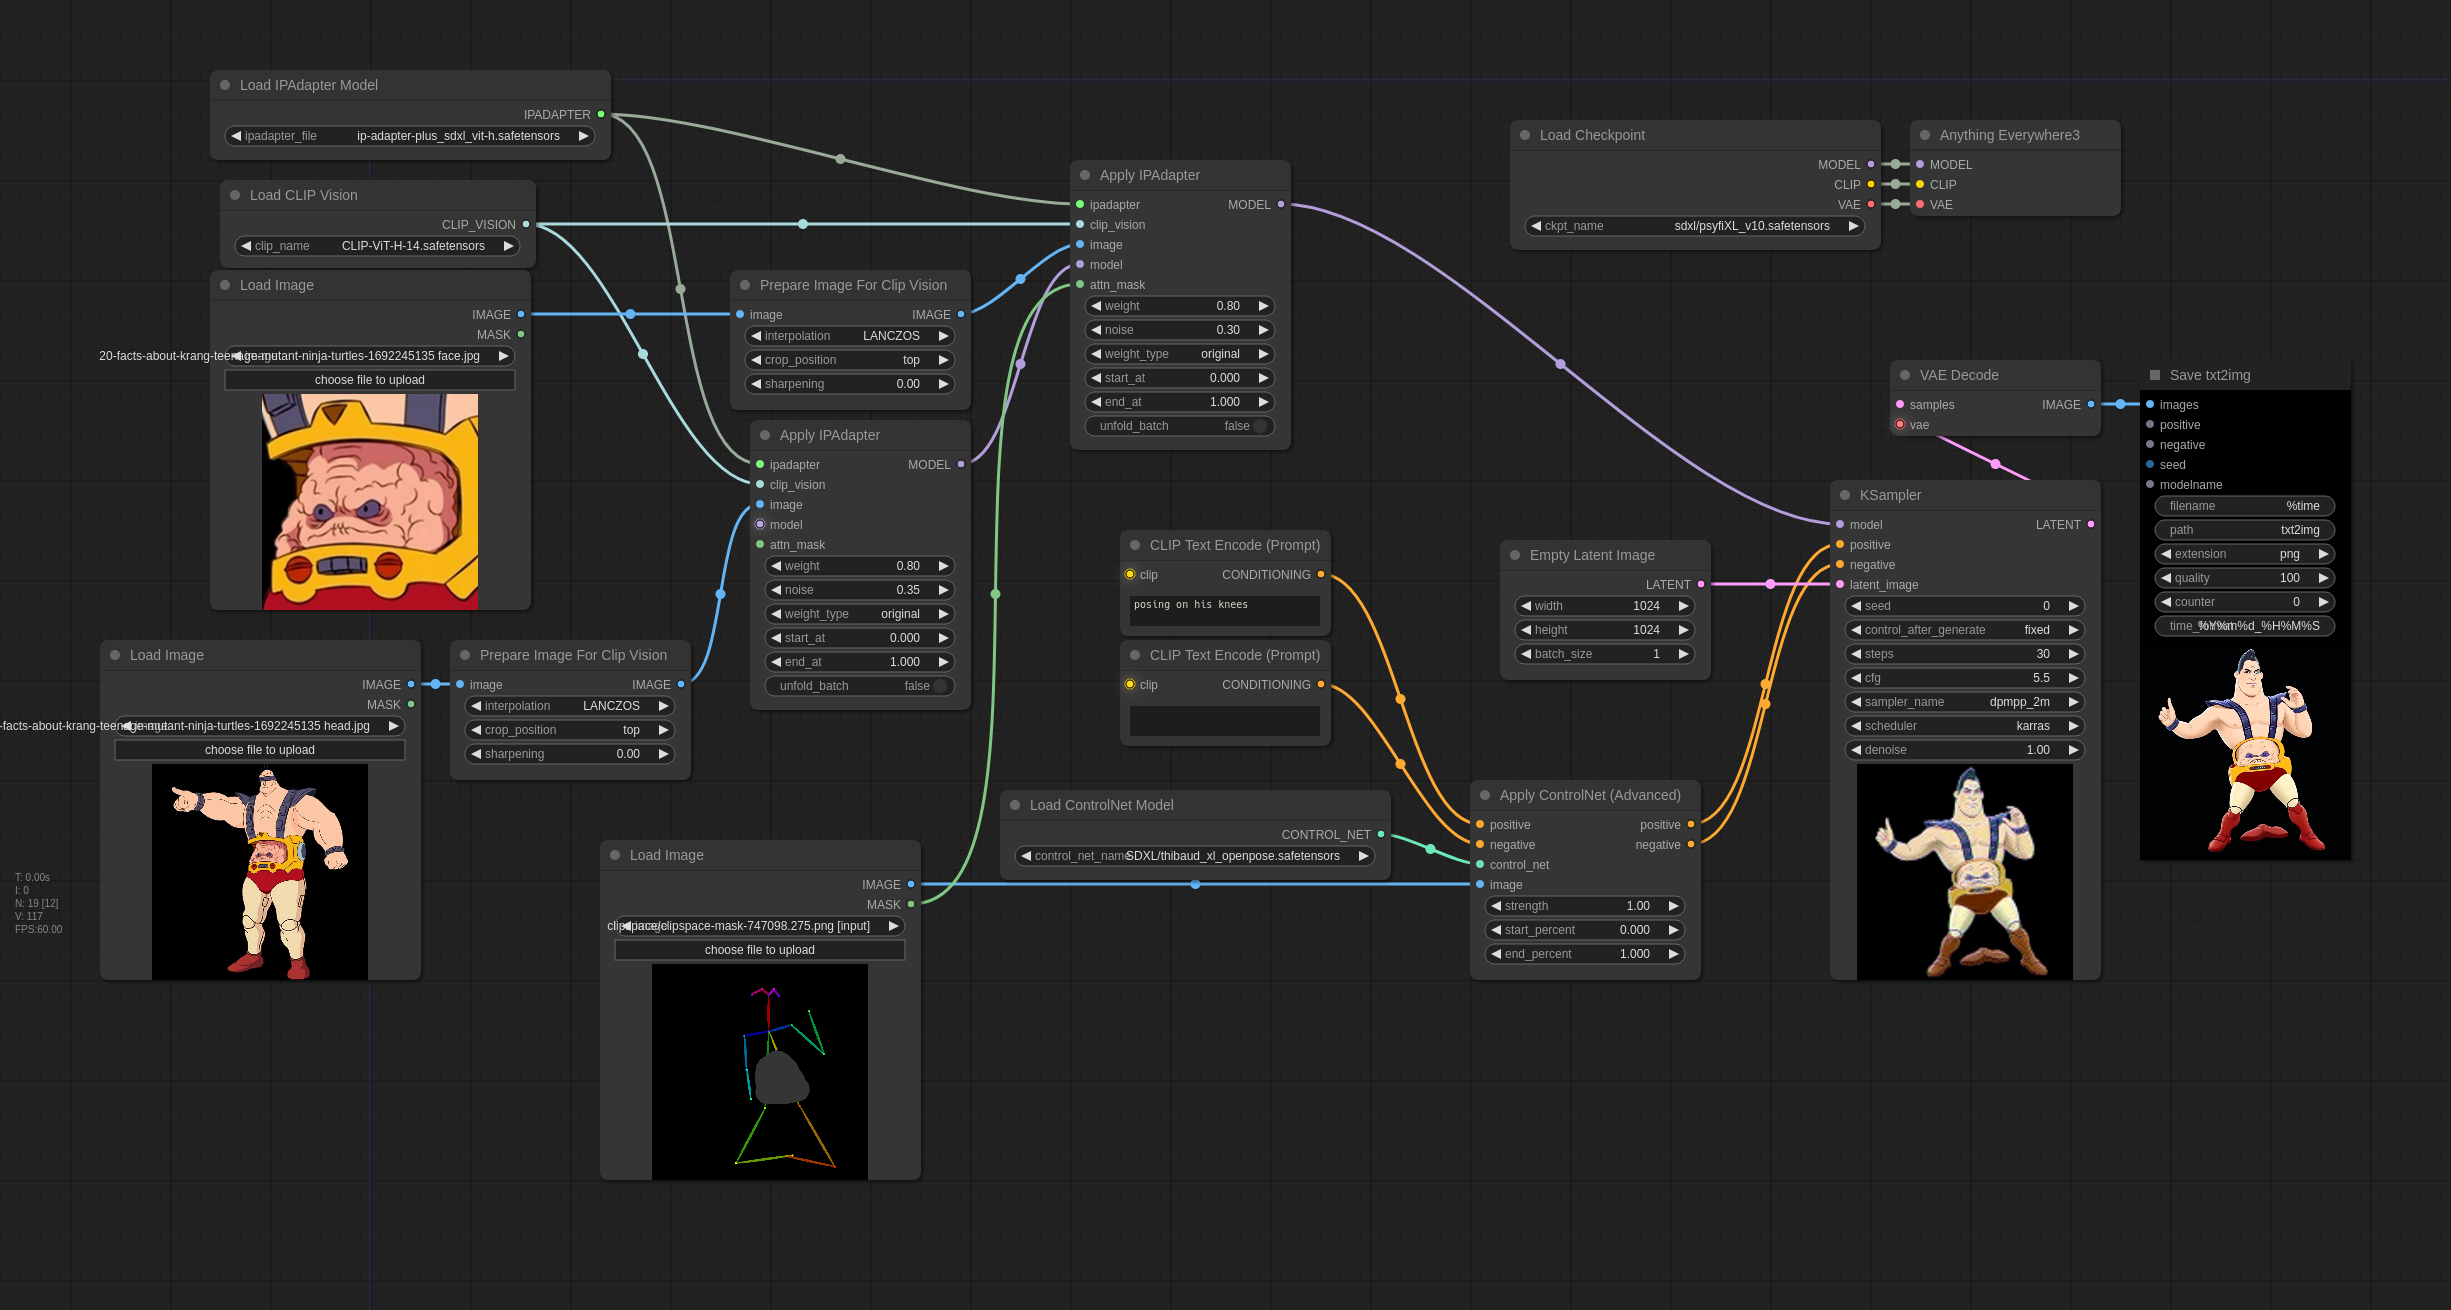Choose file to upload for head.jpg image
This screenshot has width=2451, height=1310.
[260, 750]
